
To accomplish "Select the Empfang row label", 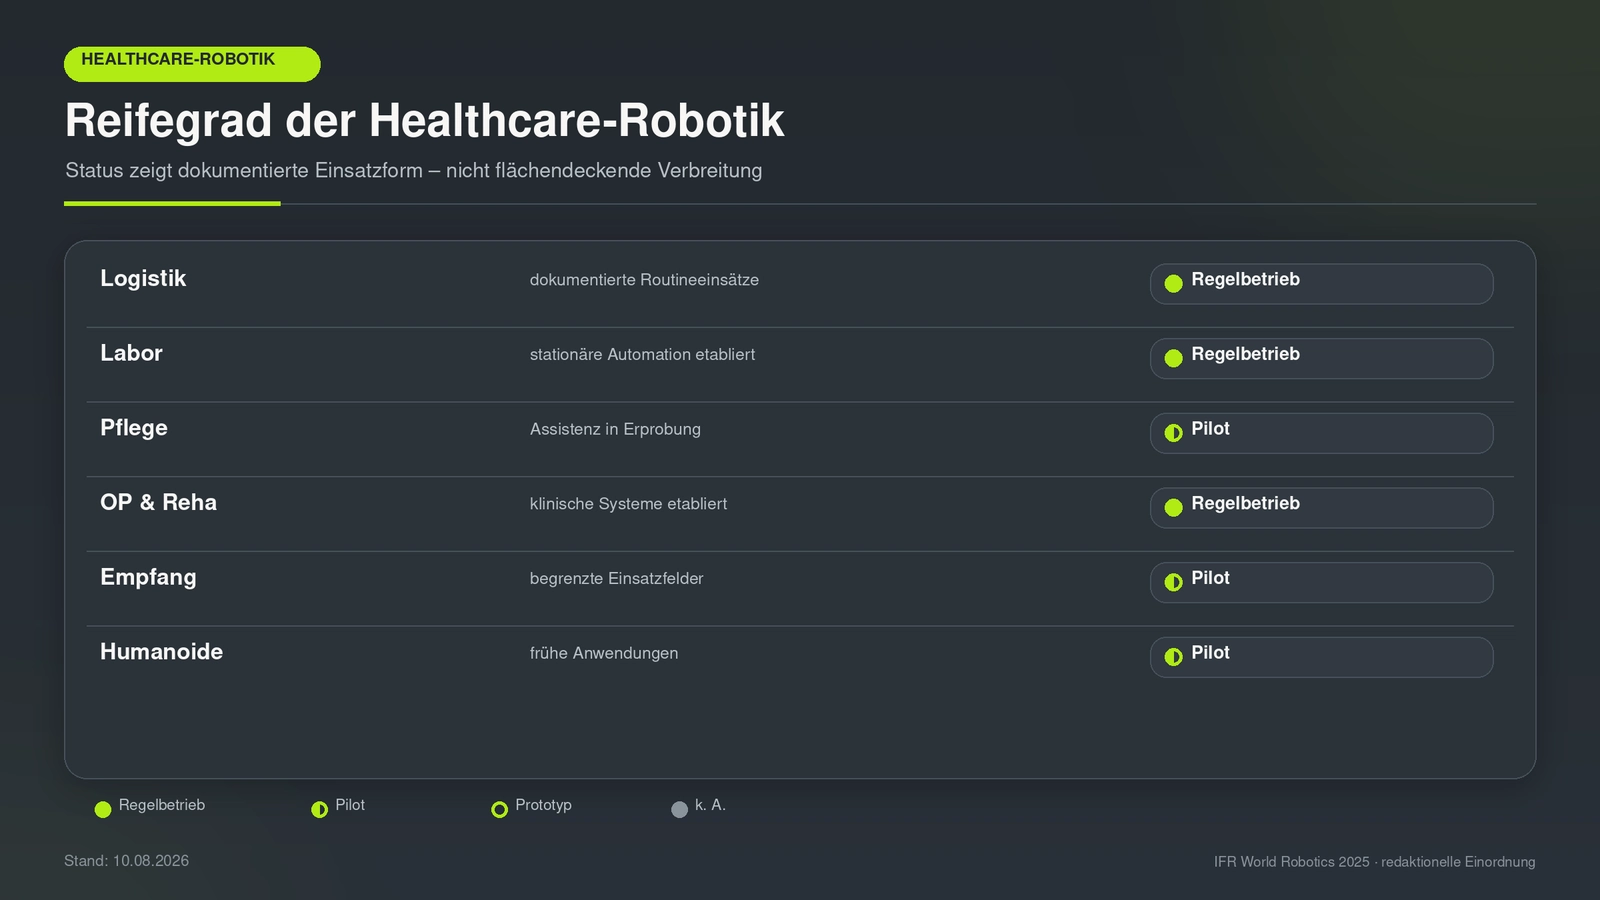I will [x=148, y=578].
